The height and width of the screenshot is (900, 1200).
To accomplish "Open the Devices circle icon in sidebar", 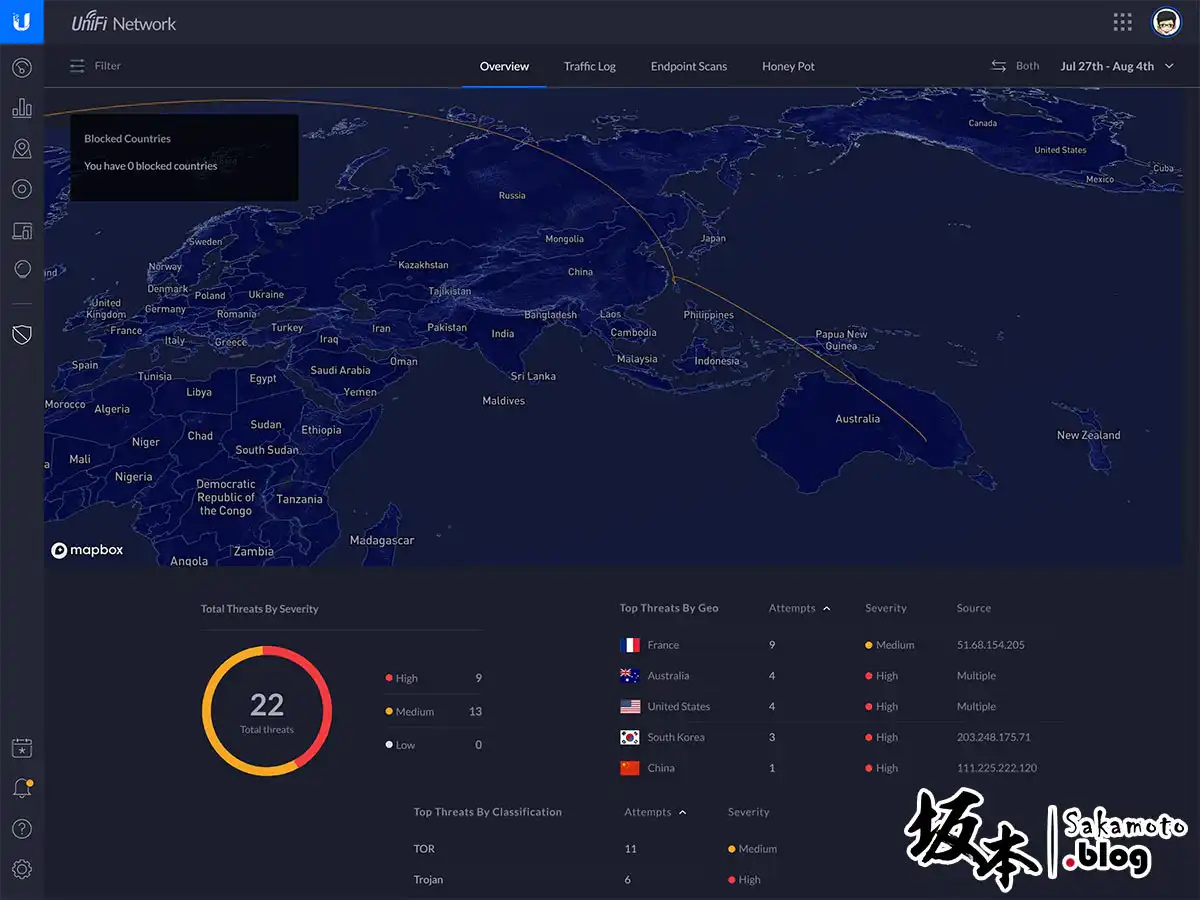I will (x=22, y=189).
